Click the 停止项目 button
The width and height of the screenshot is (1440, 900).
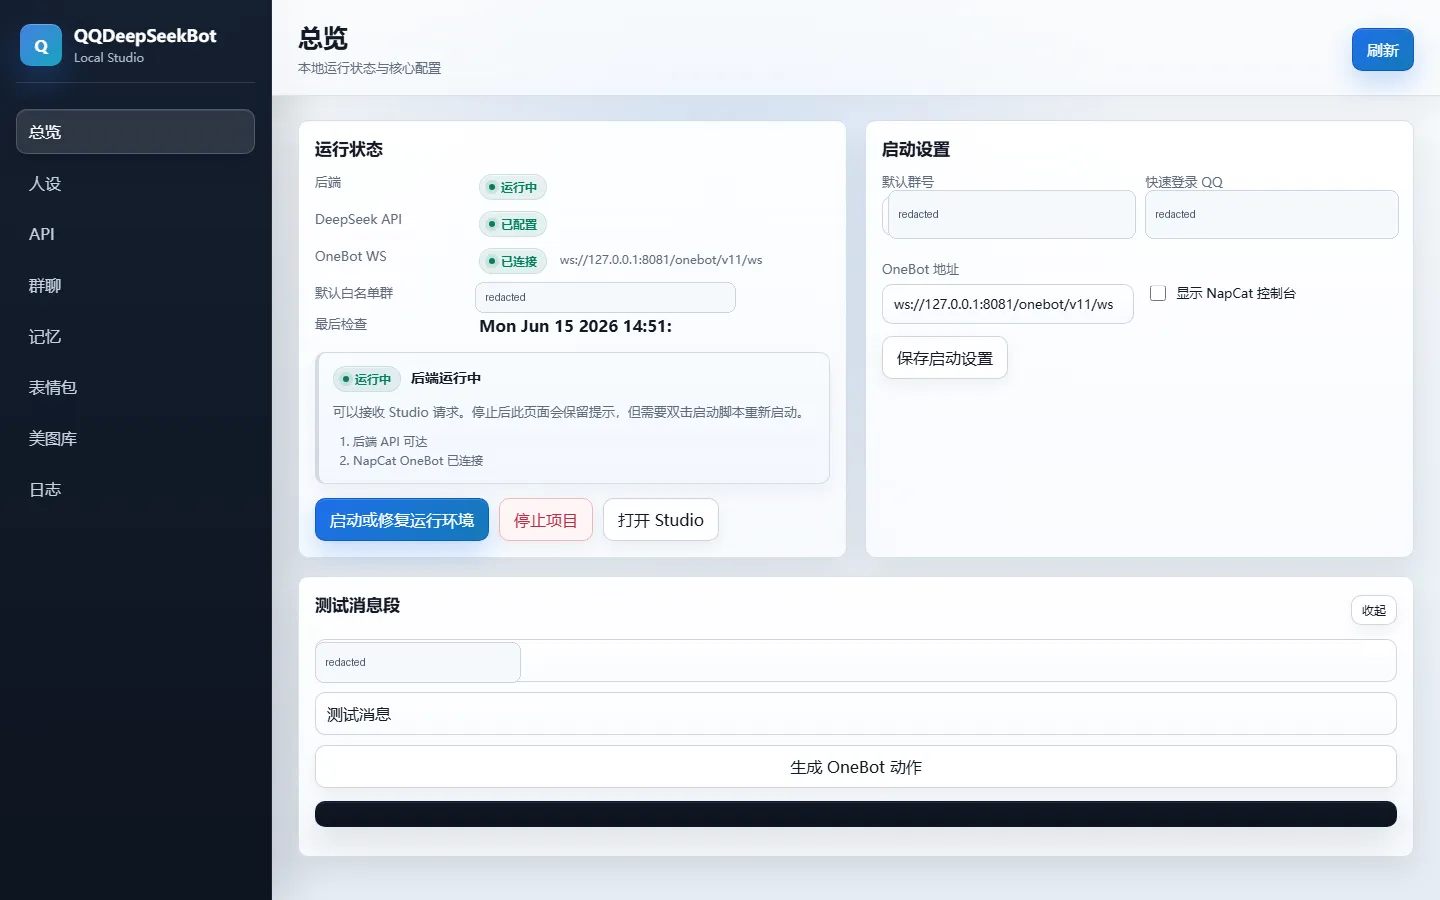point(546,520)
